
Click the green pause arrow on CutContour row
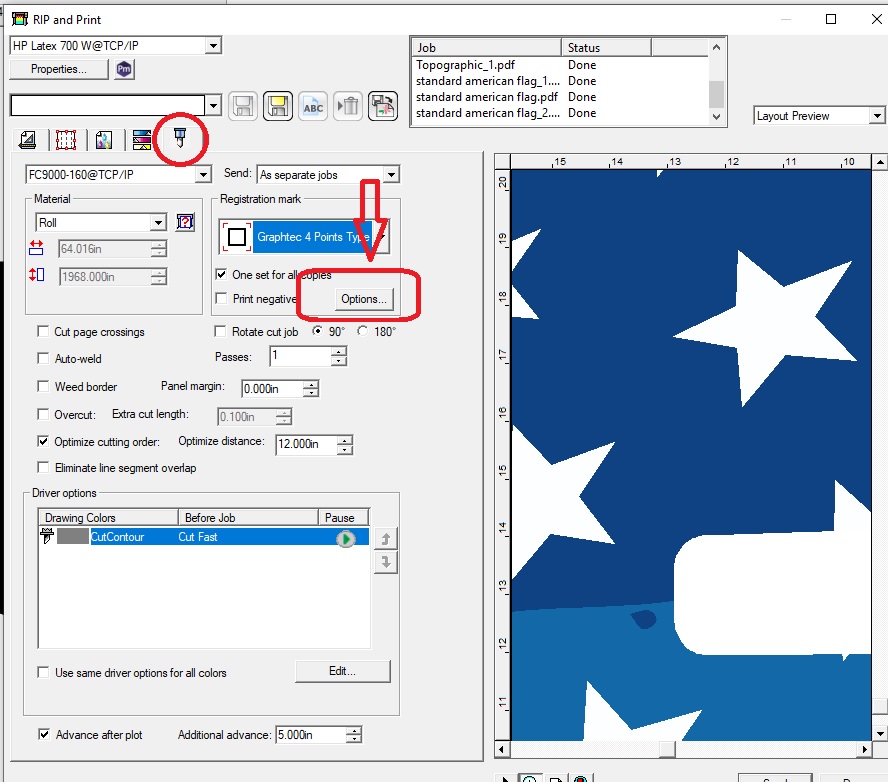[x=345, y=538]
